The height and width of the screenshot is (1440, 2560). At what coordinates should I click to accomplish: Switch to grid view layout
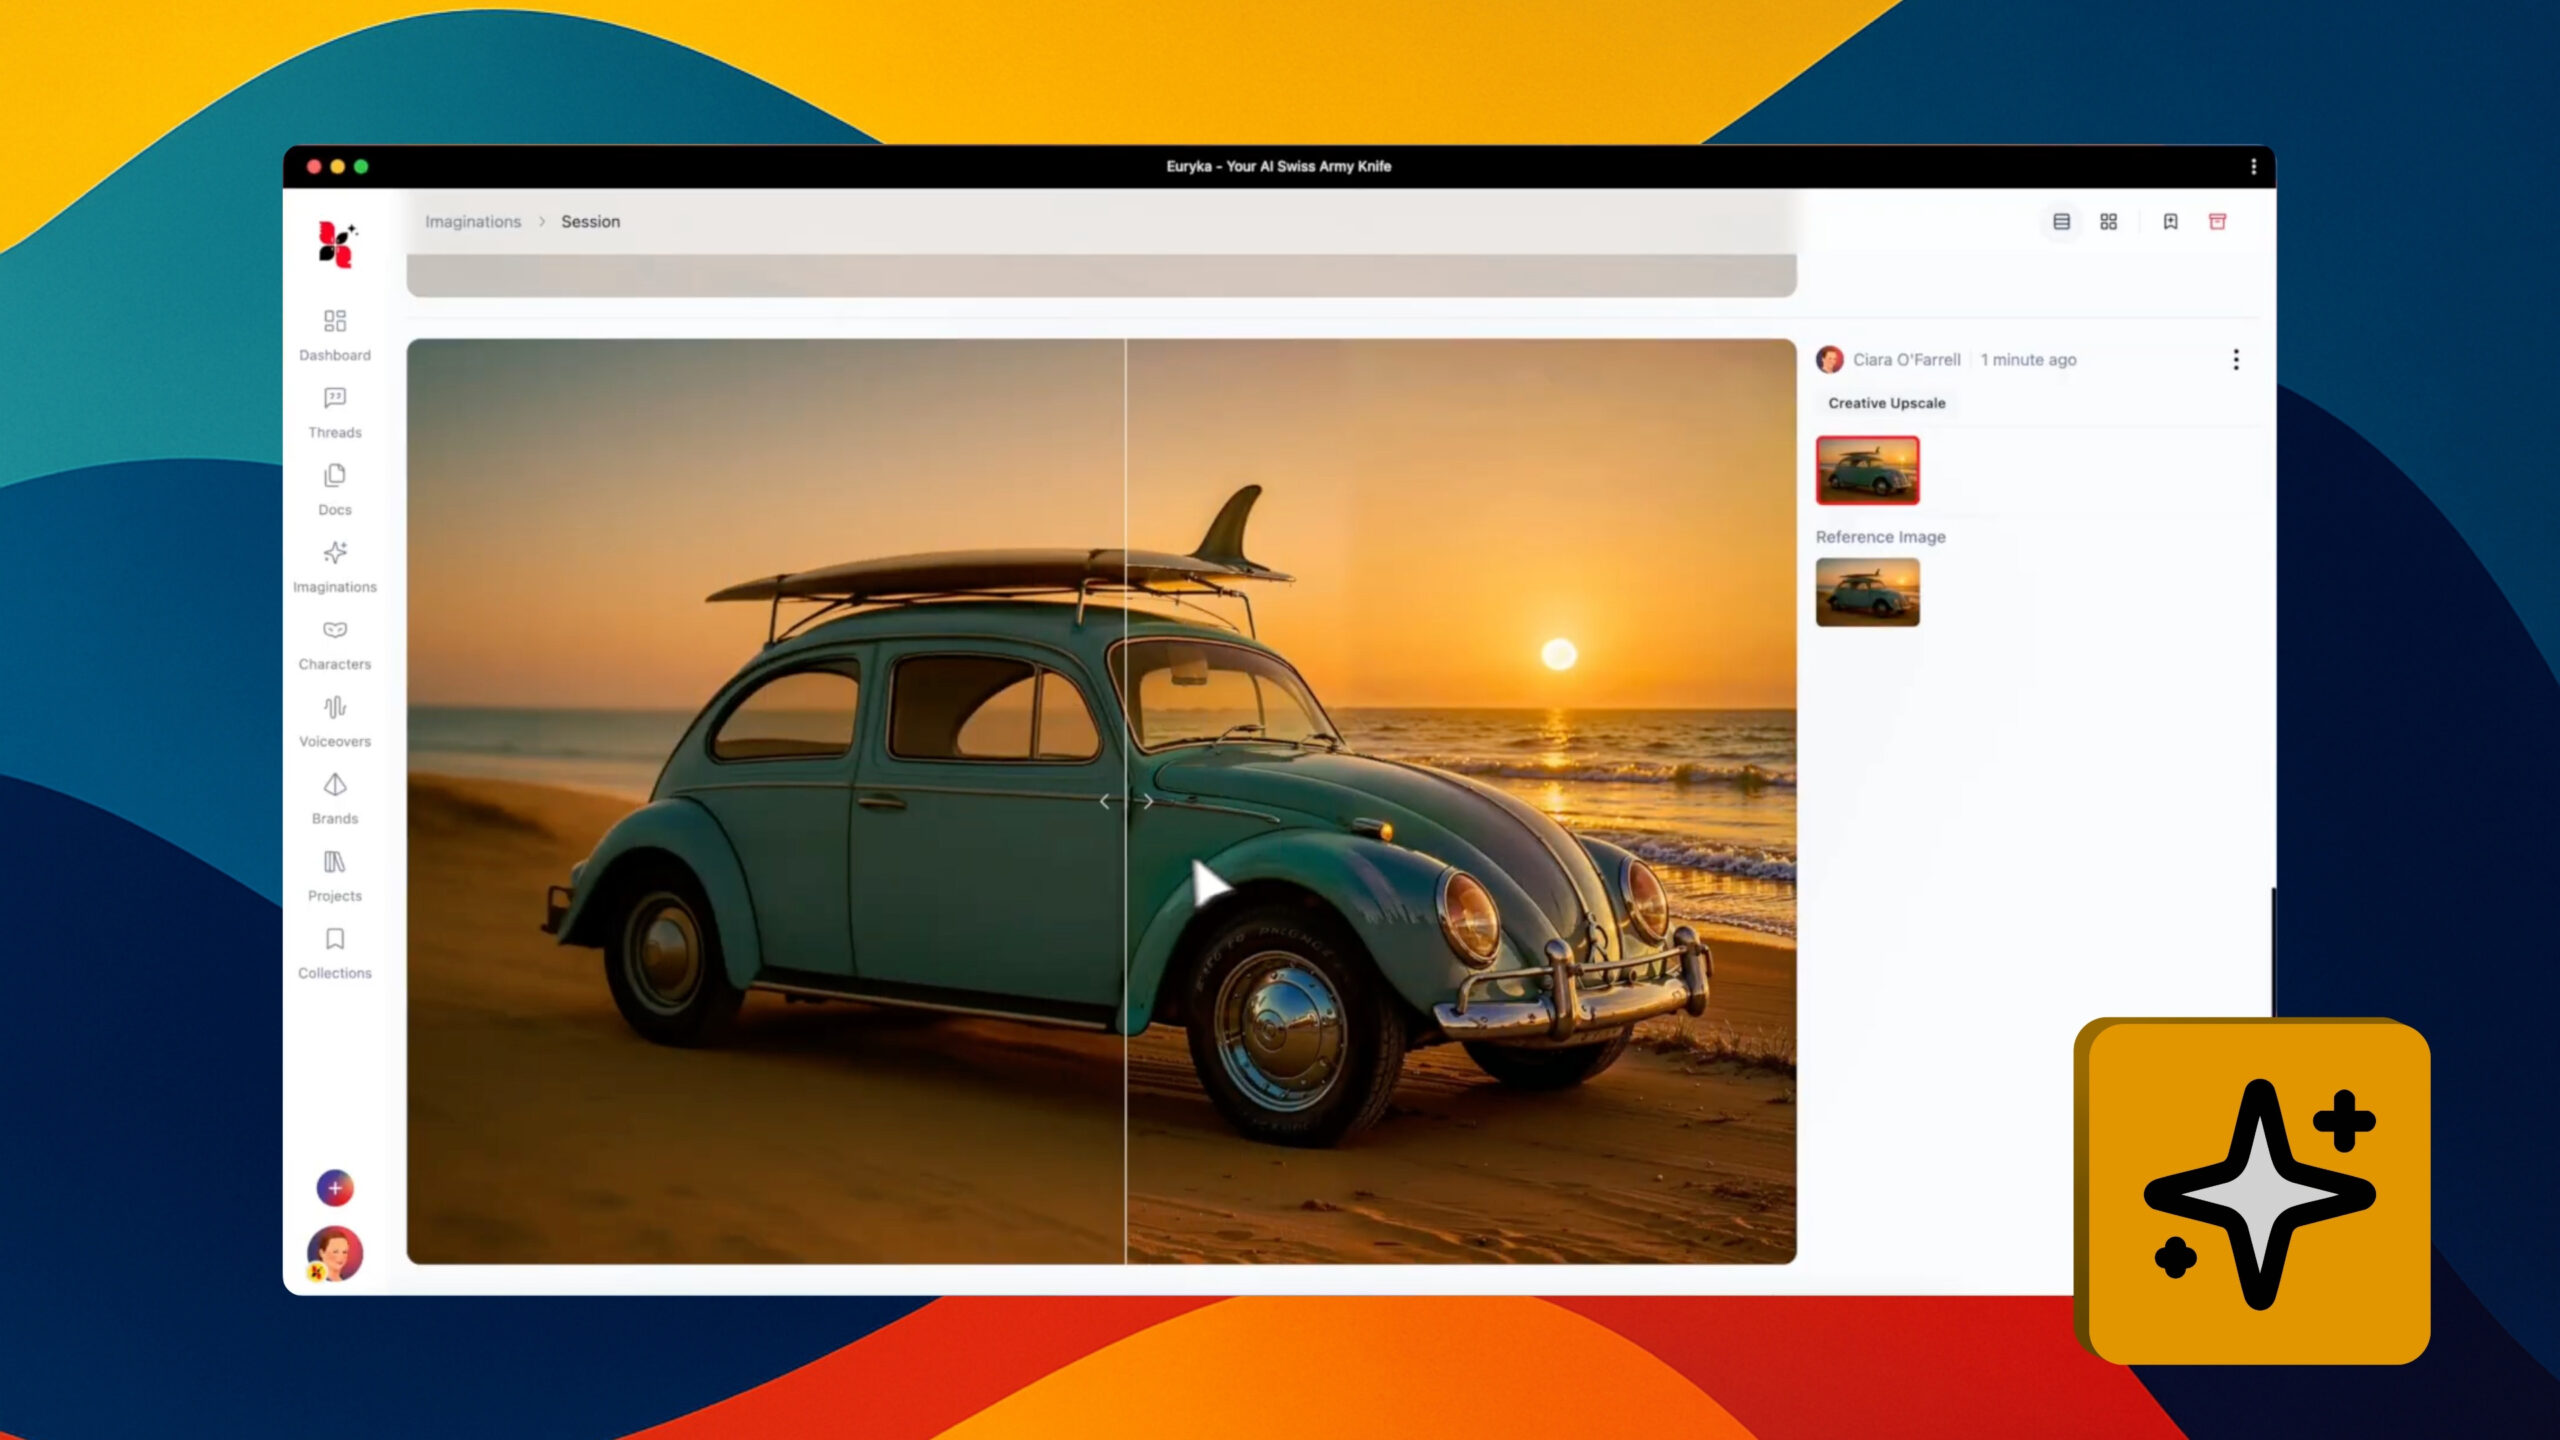pyautogui.click(x=2108, y=222)
